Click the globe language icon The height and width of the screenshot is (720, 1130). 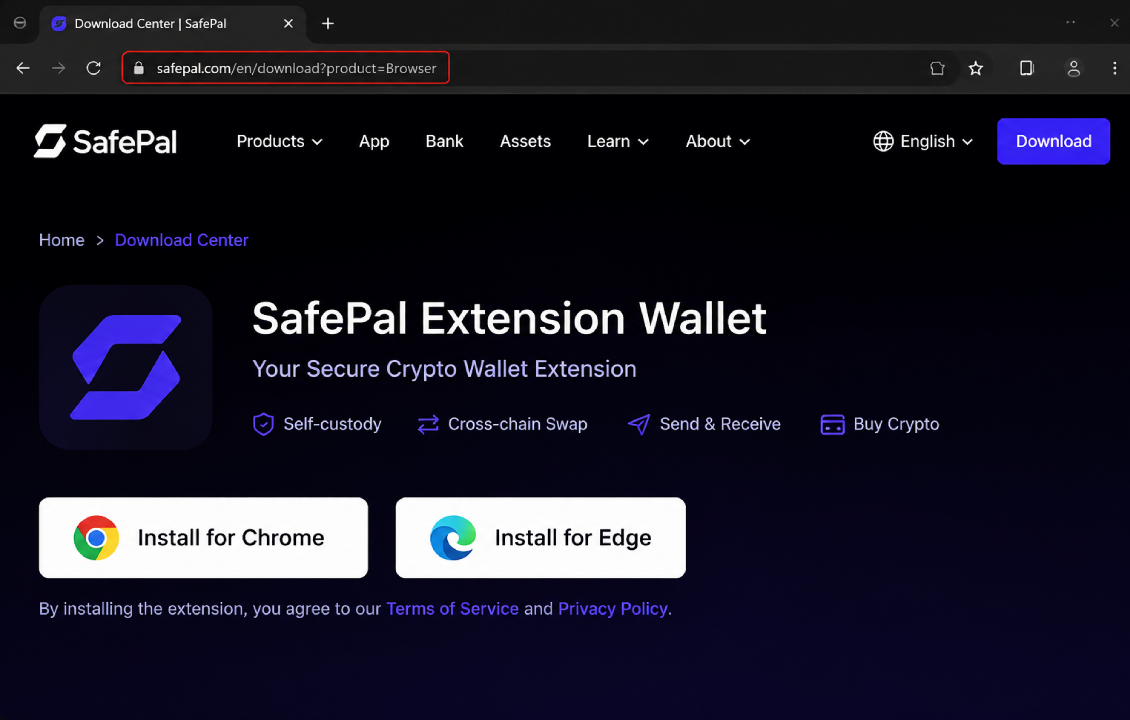click(x=884, y=141)
